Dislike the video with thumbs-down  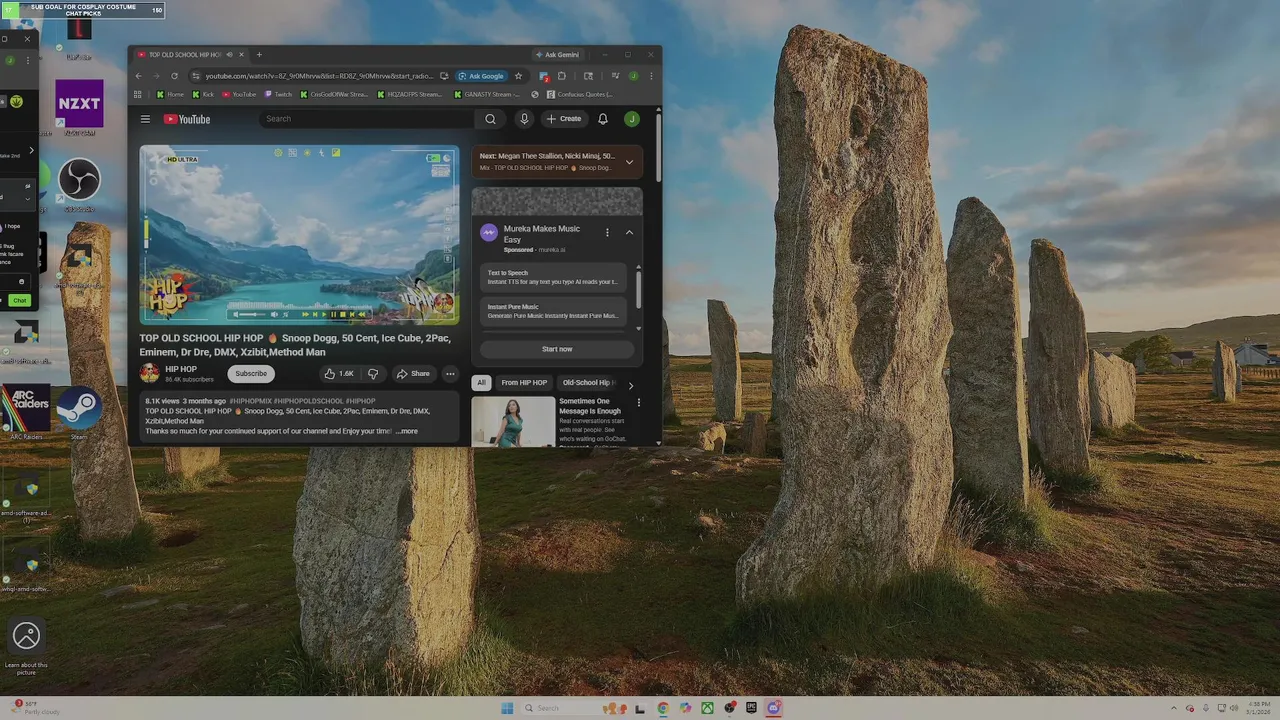click(x=373, y=374)
